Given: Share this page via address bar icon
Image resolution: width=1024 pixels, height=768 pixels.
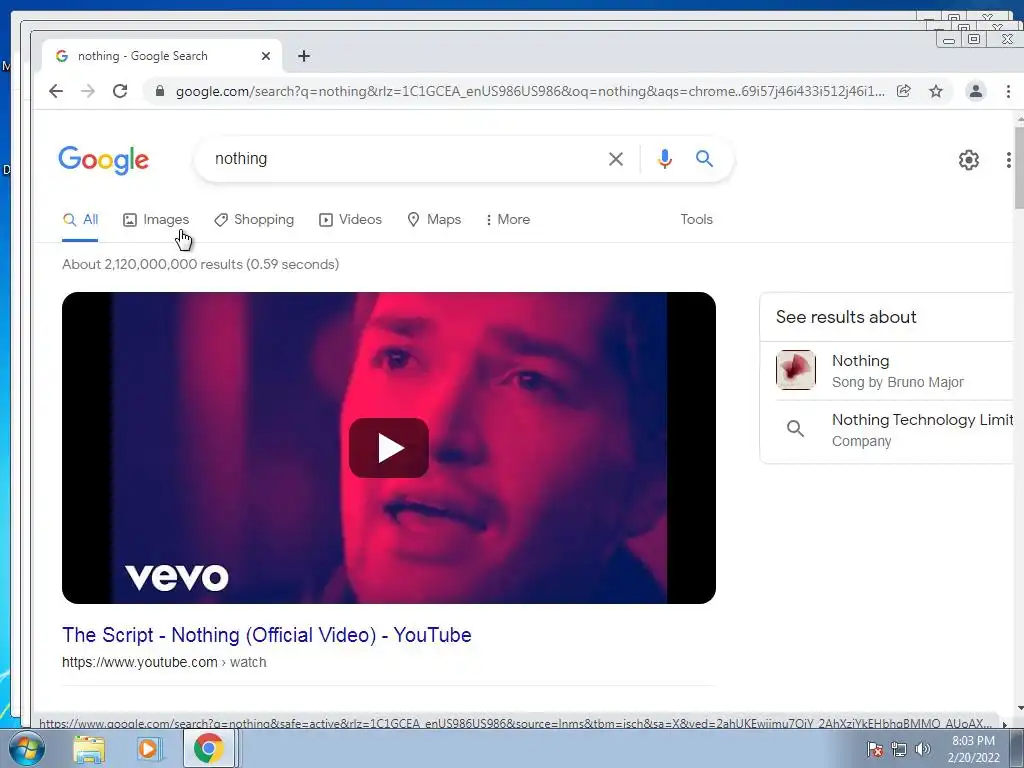Looking at the screenshot, I should coord(904,91).
